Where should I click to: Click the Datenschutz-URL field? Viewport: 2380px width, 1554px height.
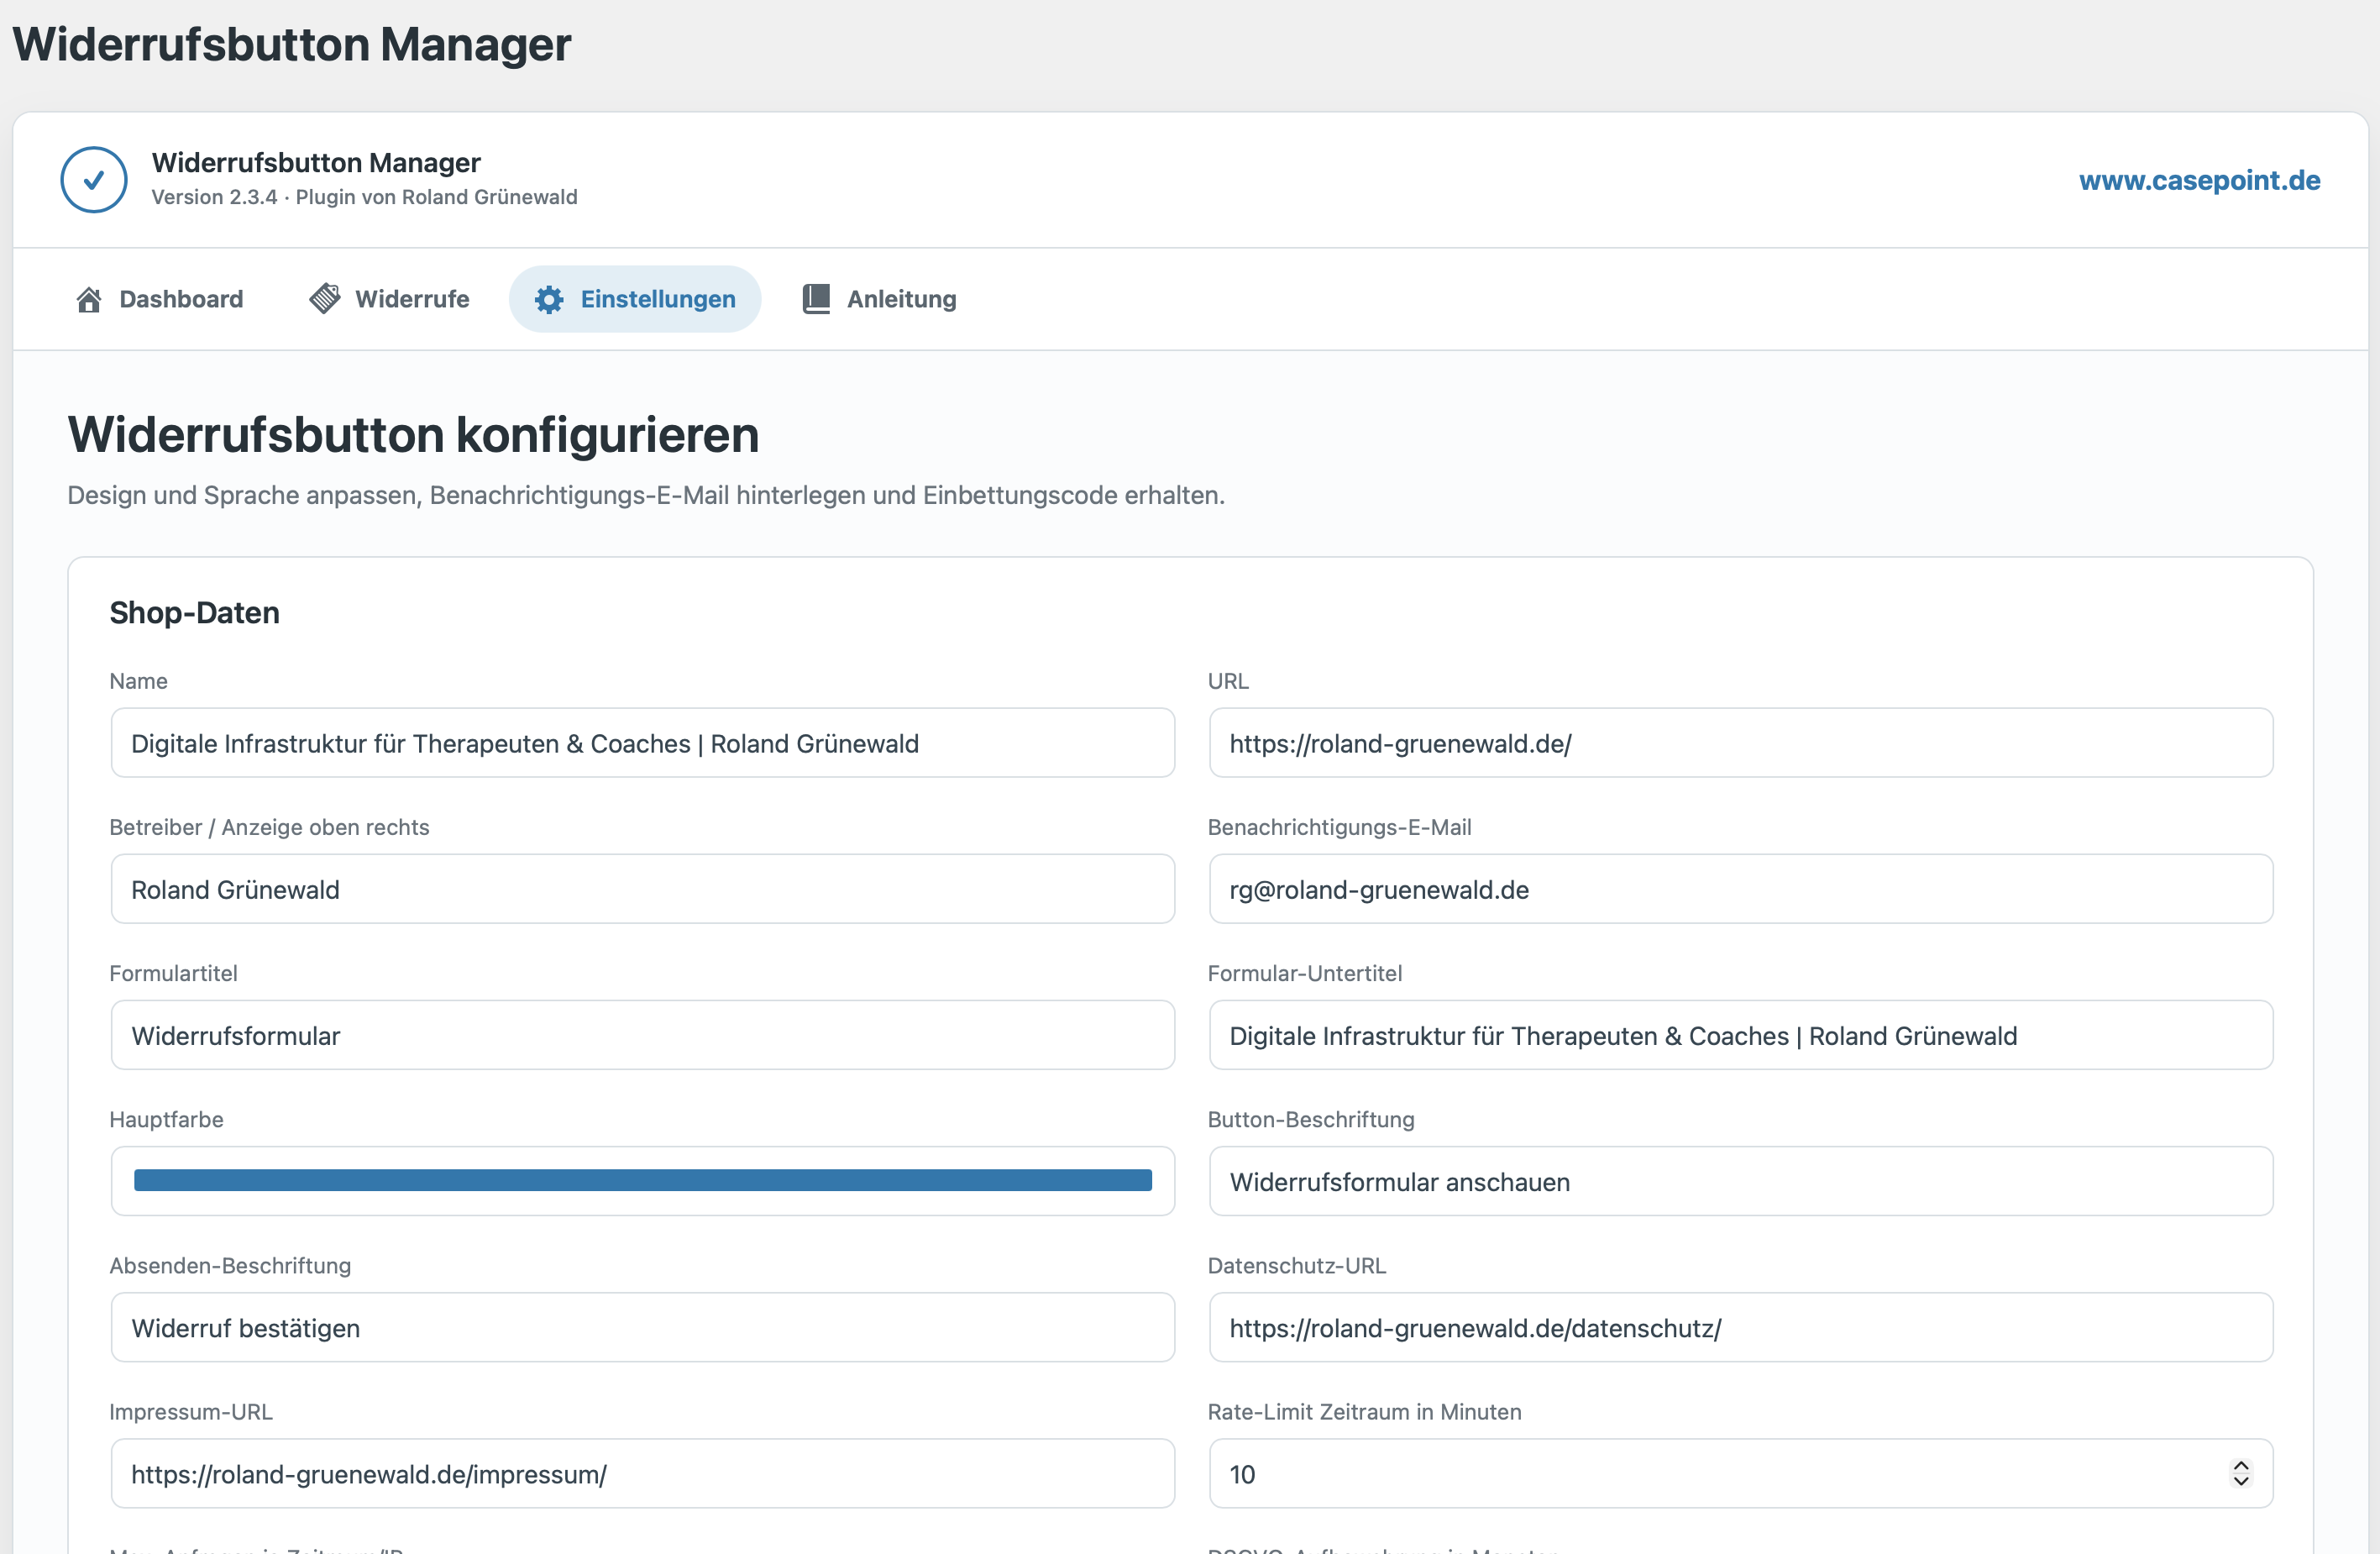(1741, 1327)
